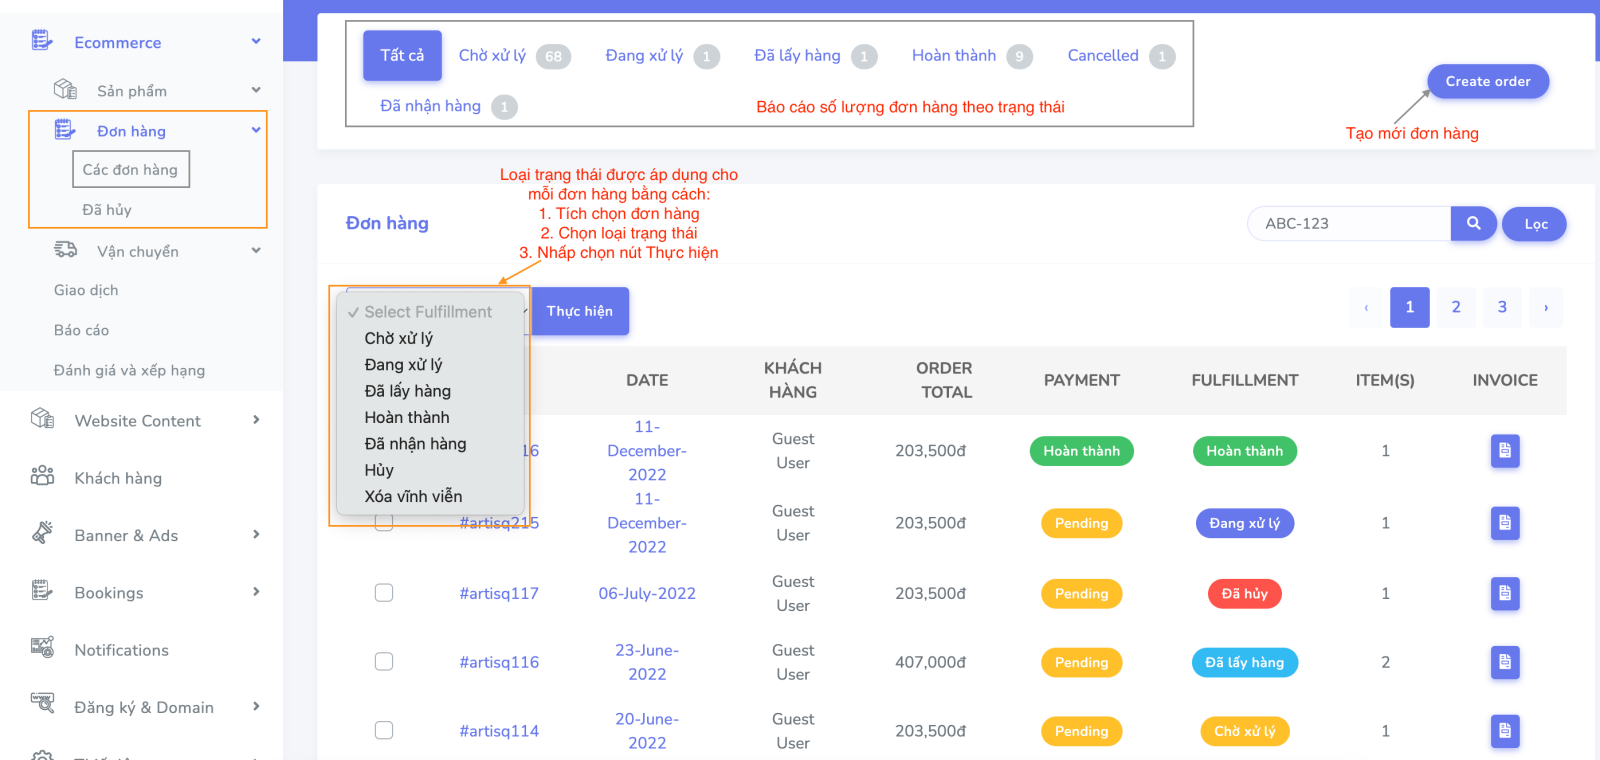The height and width of the screenshot is (760, 1600).
Task: Collapse the Ecommerce section chevron
Action: 256,42
